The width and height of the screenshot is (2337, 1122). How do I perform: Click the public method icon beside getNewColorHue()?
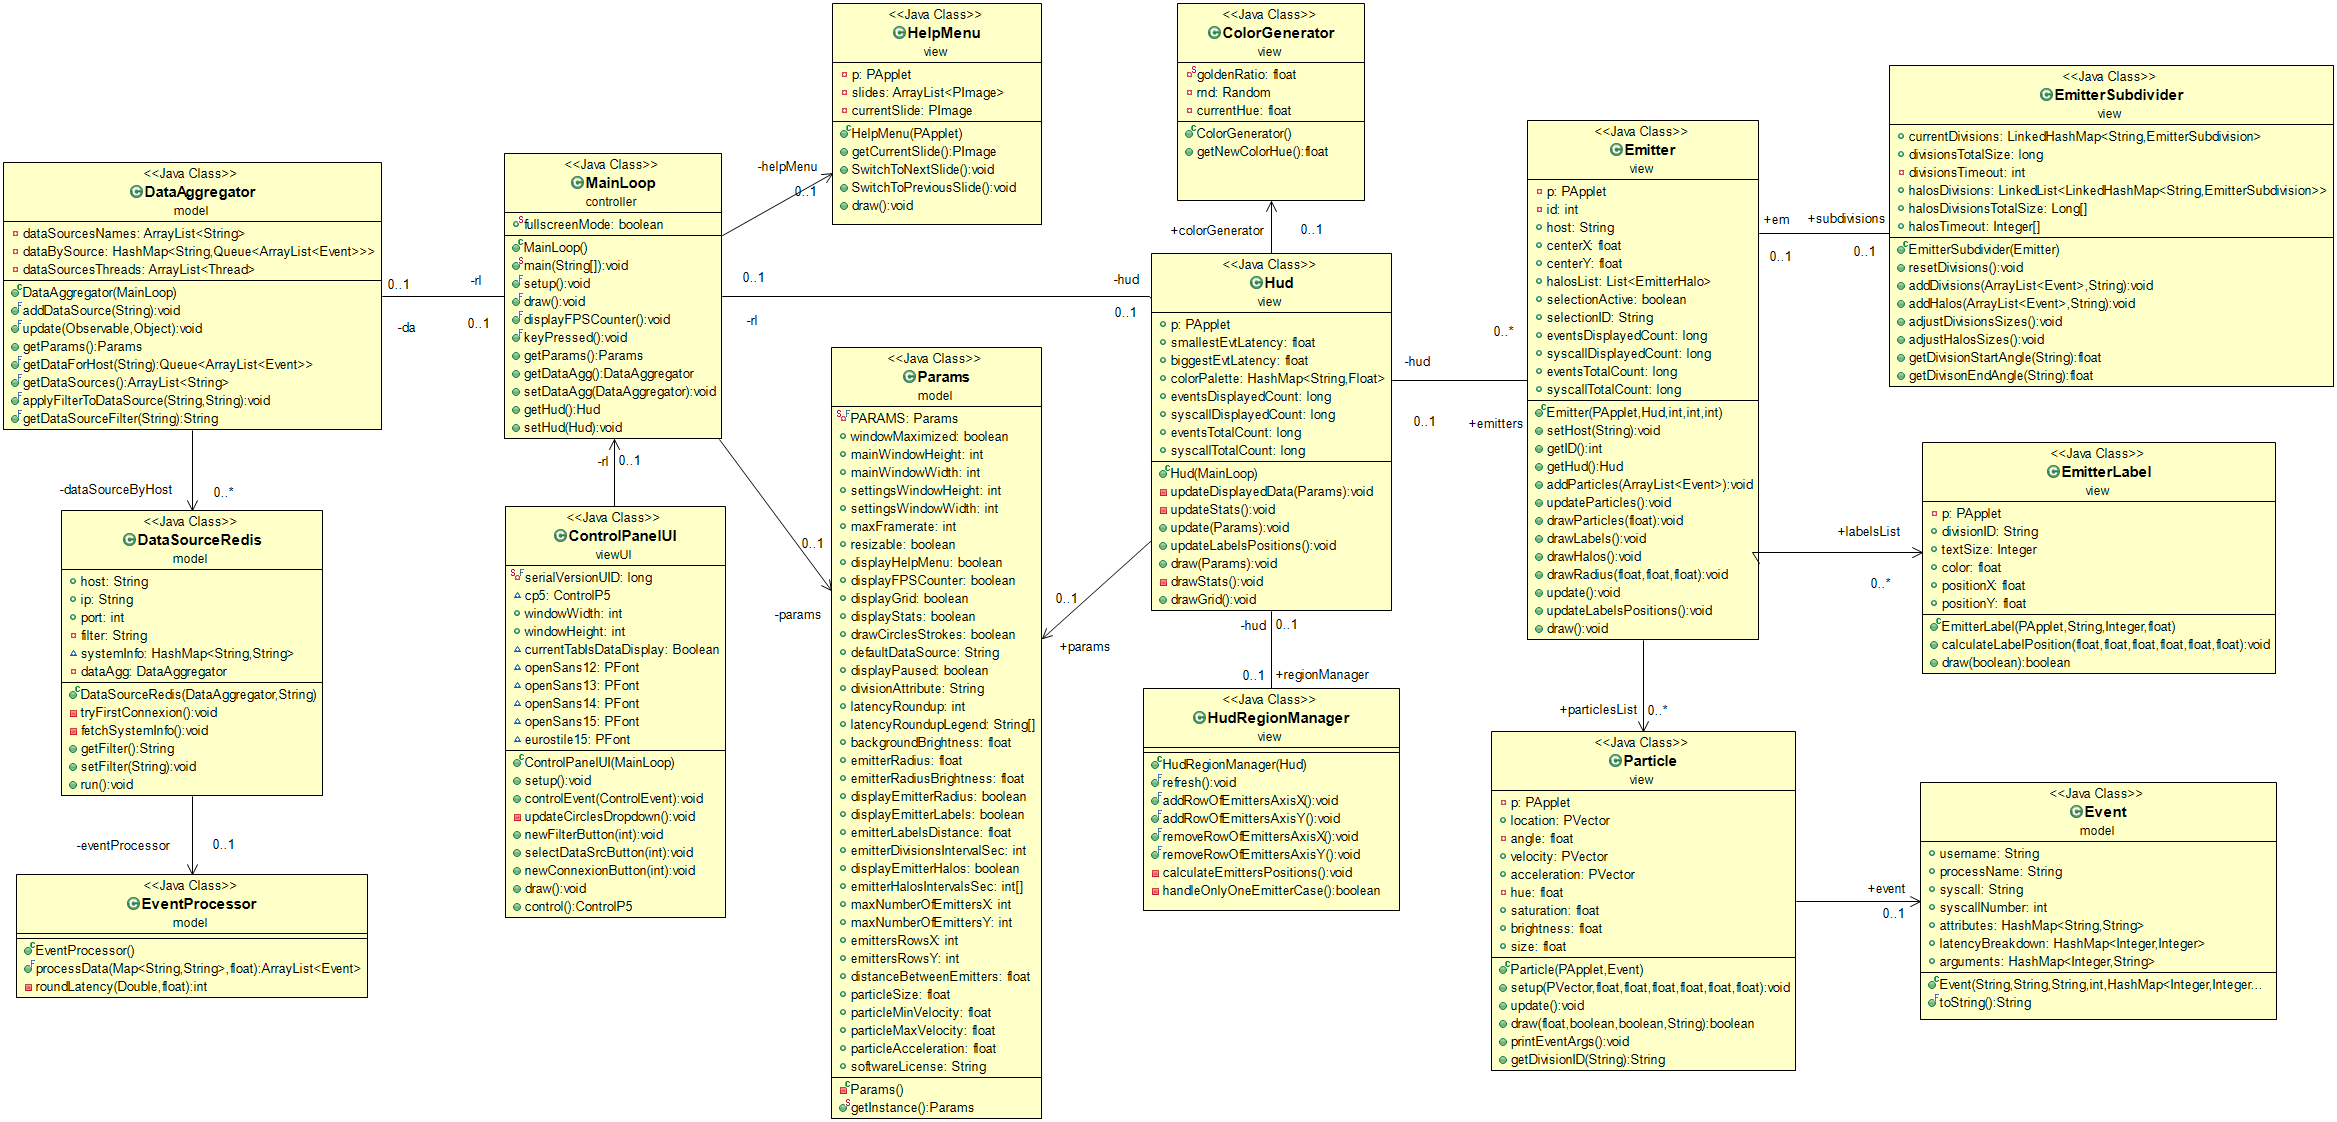point(1190,152)
